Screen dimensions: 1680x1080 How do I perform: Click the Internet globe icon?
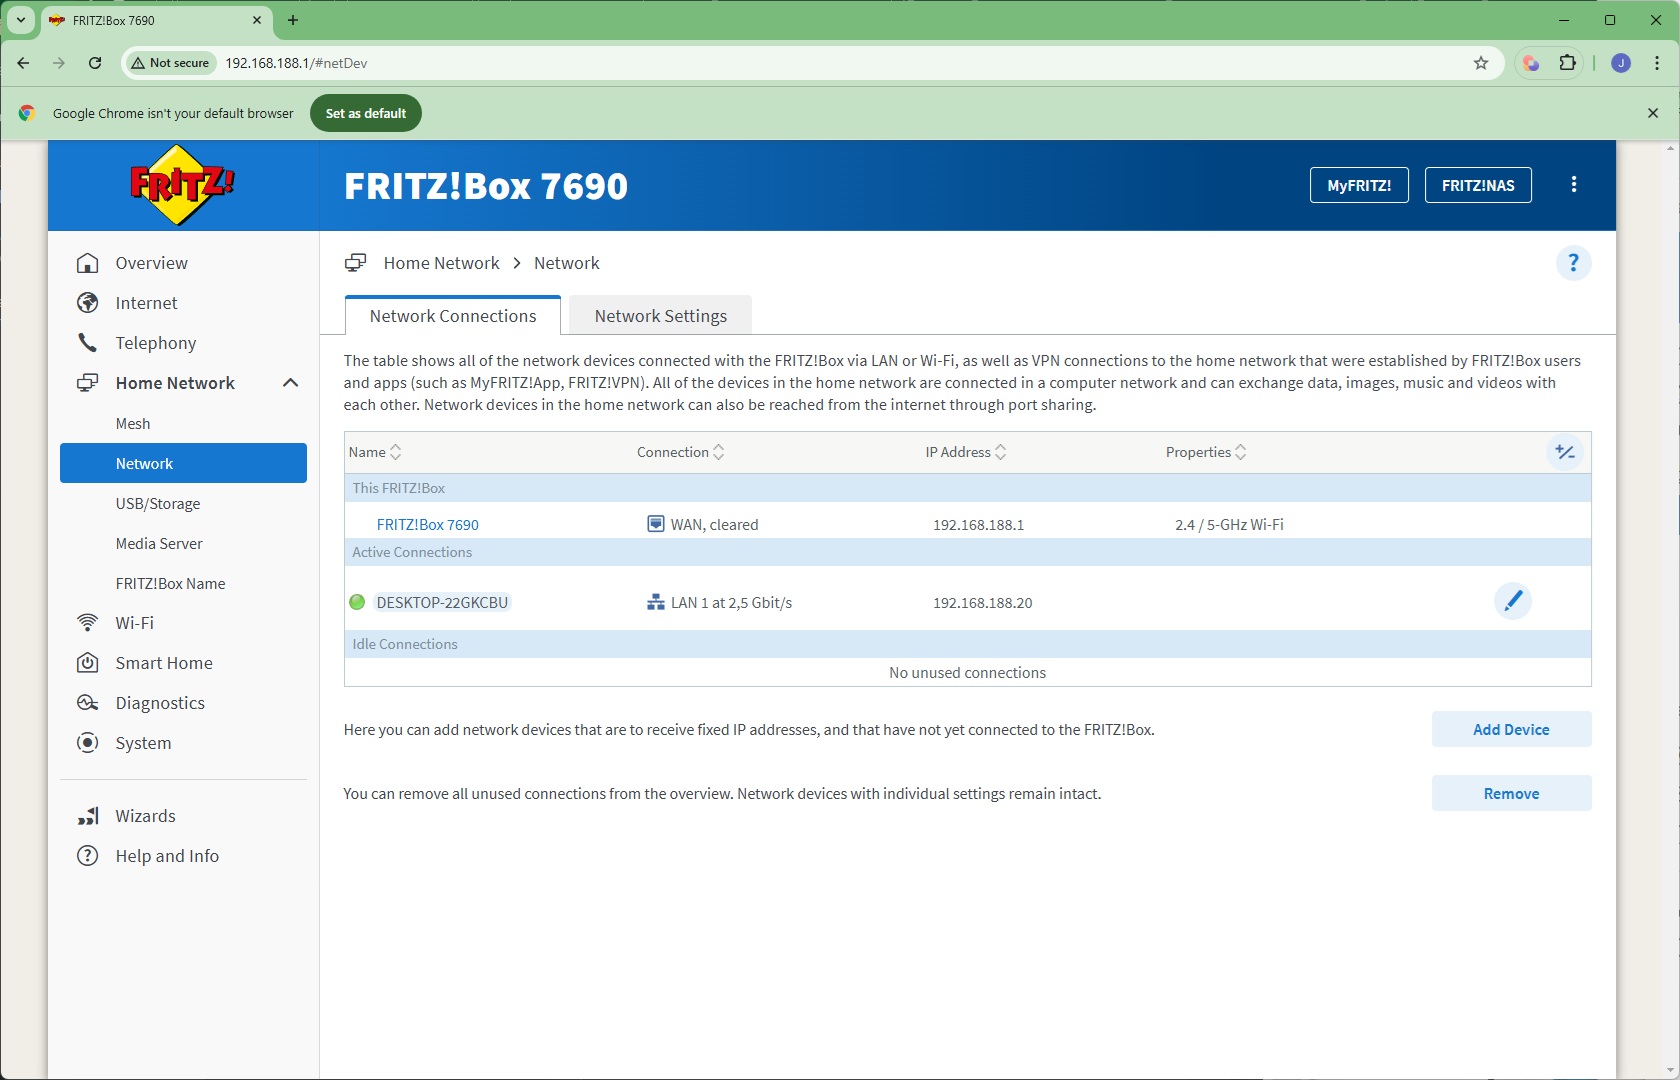point(88,303)
